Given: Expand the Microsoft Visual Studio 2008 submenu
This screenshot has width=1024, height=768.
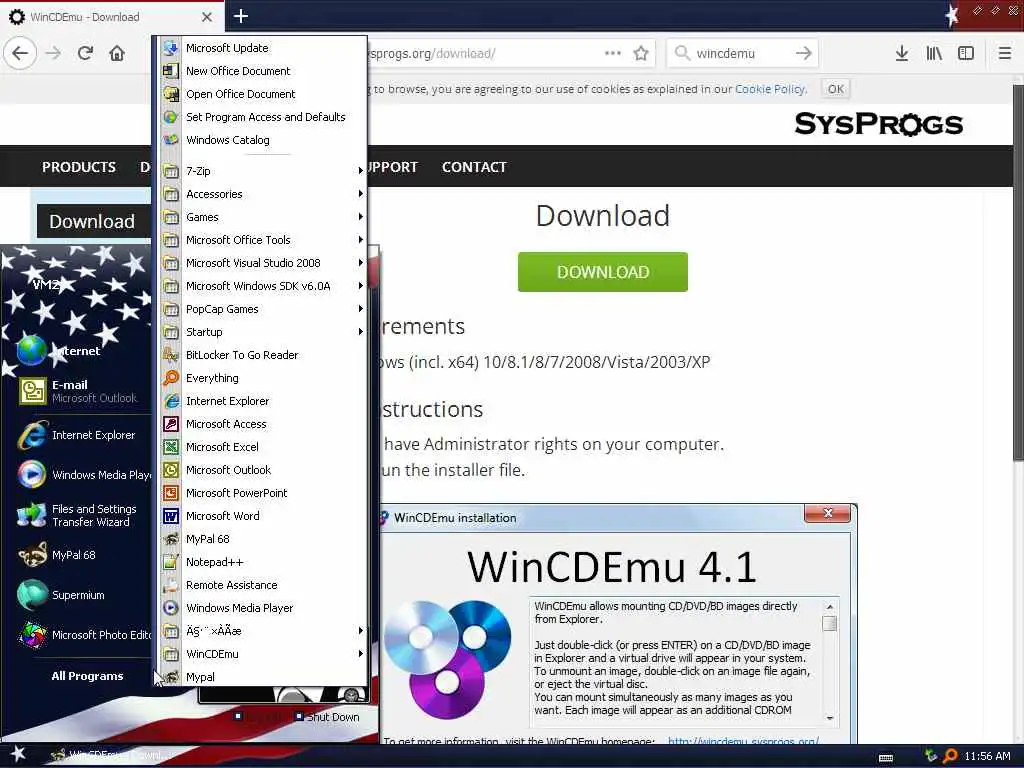Looking at the screenshot, I should [264, 263].
